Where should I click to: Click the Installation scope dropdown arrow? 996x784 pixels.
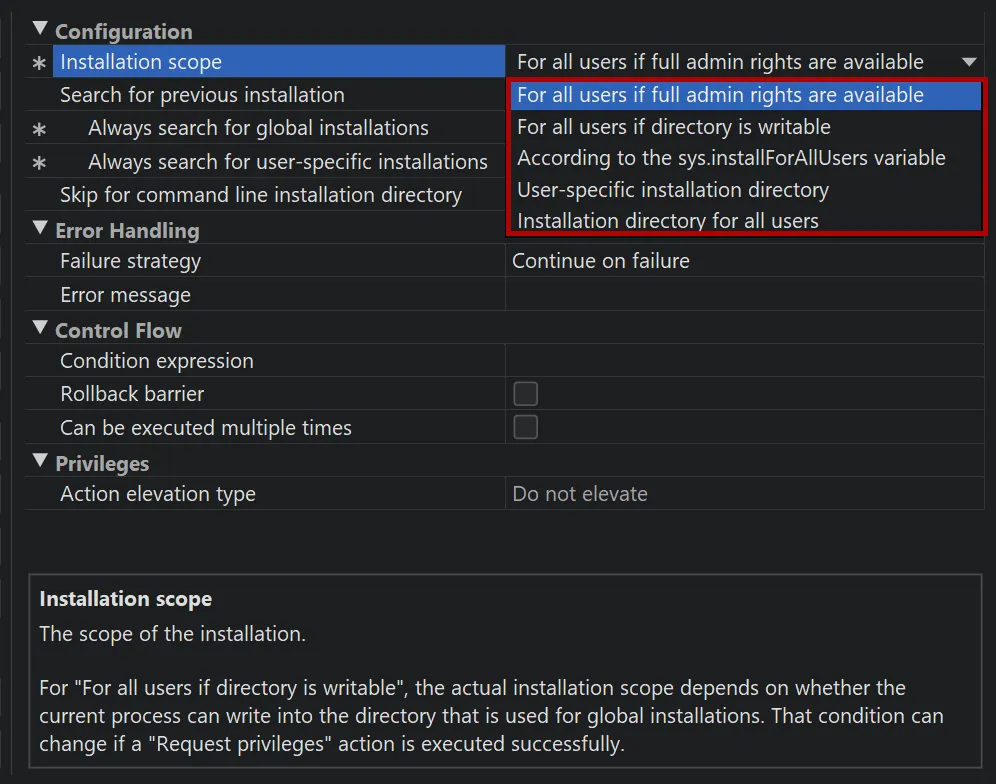(x=968, y=62)
